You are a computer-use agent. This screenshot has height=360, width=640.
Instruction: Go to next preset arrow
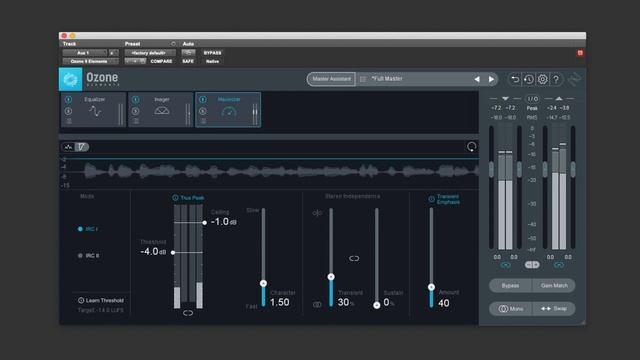491,79
